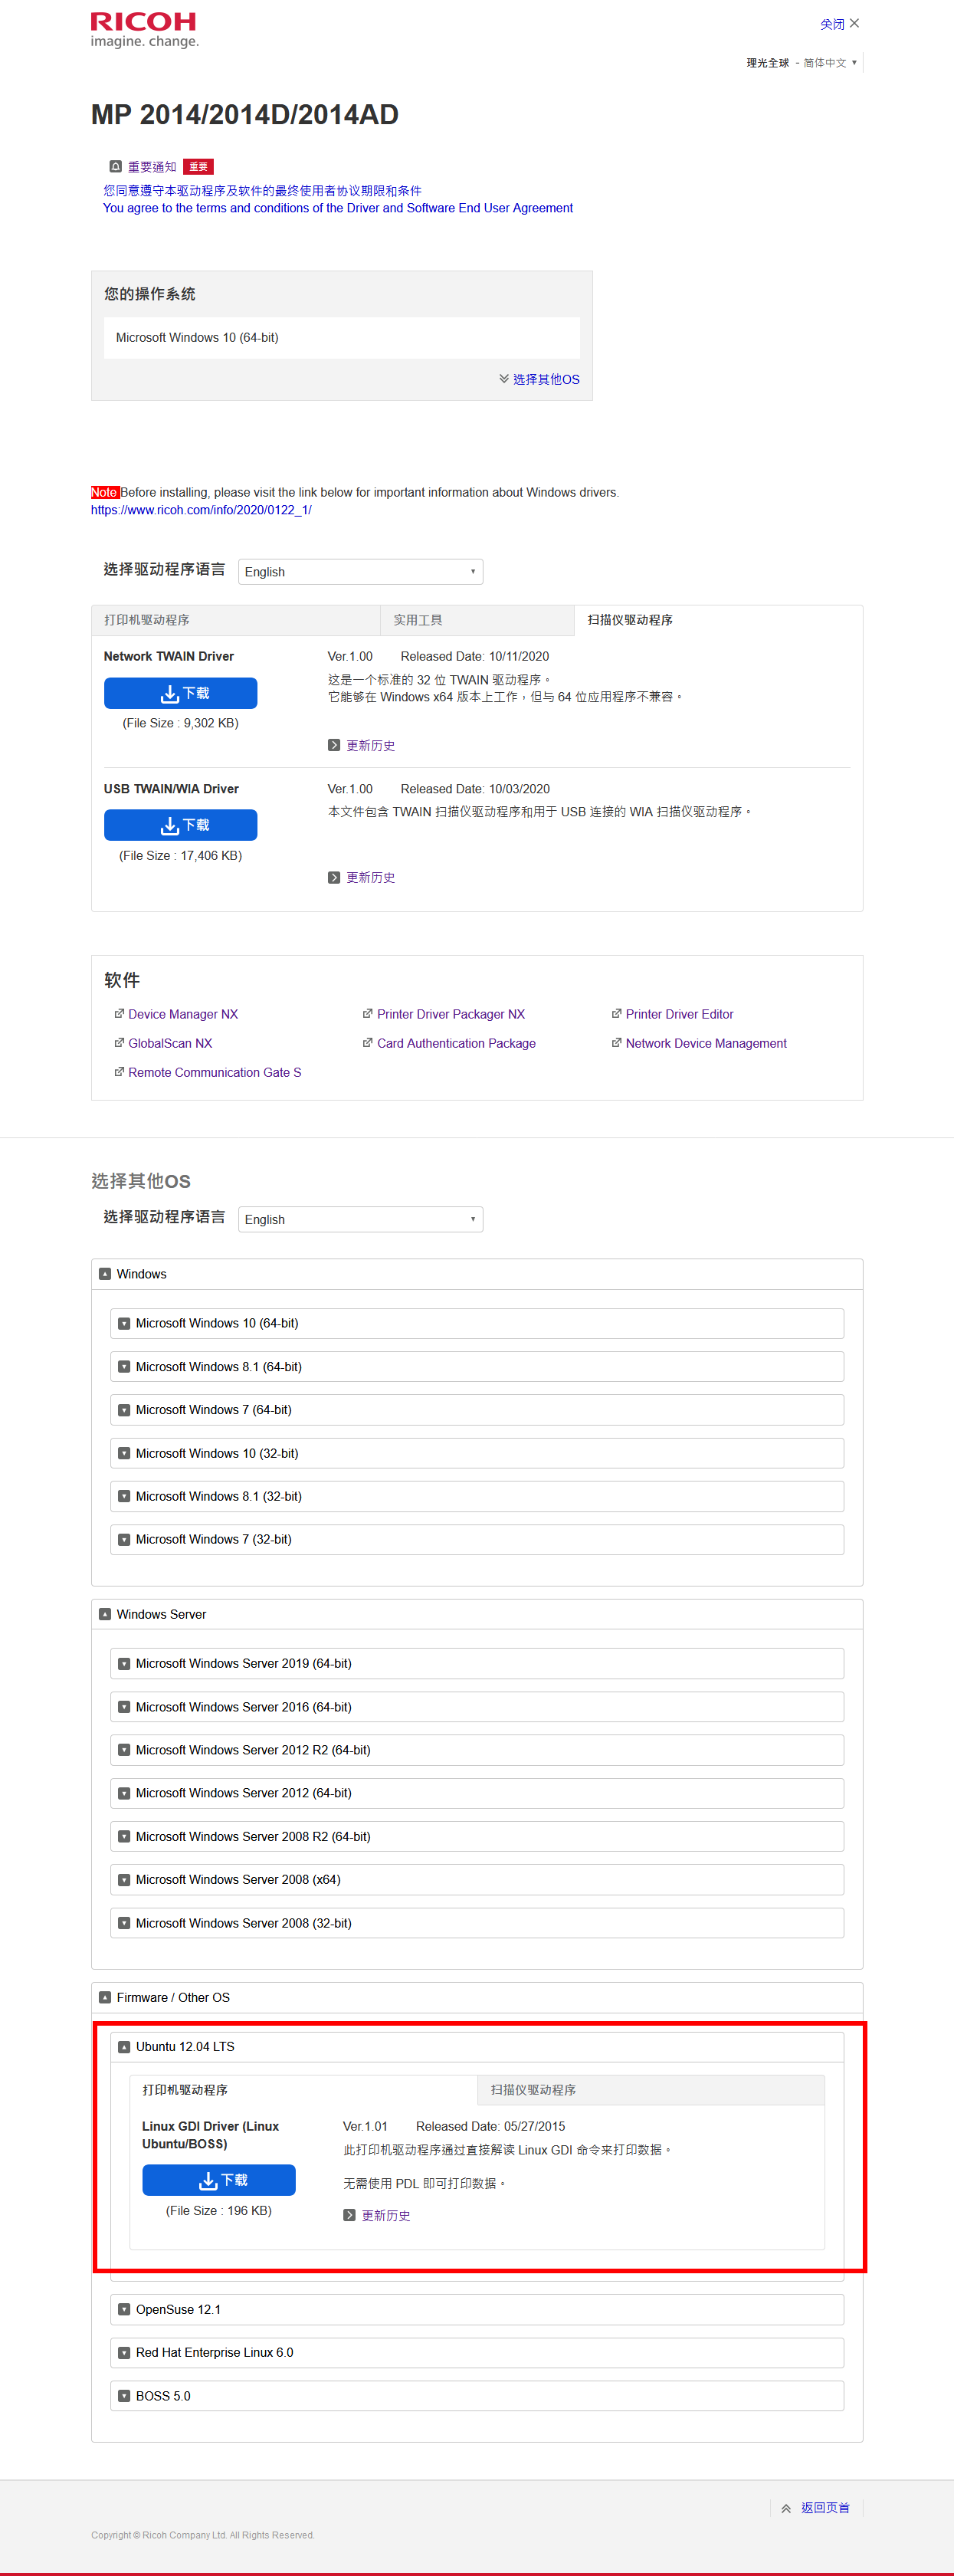Open the End User Agreement link
The width and height of the screenshot is (954, 2576).
(338, 208)
